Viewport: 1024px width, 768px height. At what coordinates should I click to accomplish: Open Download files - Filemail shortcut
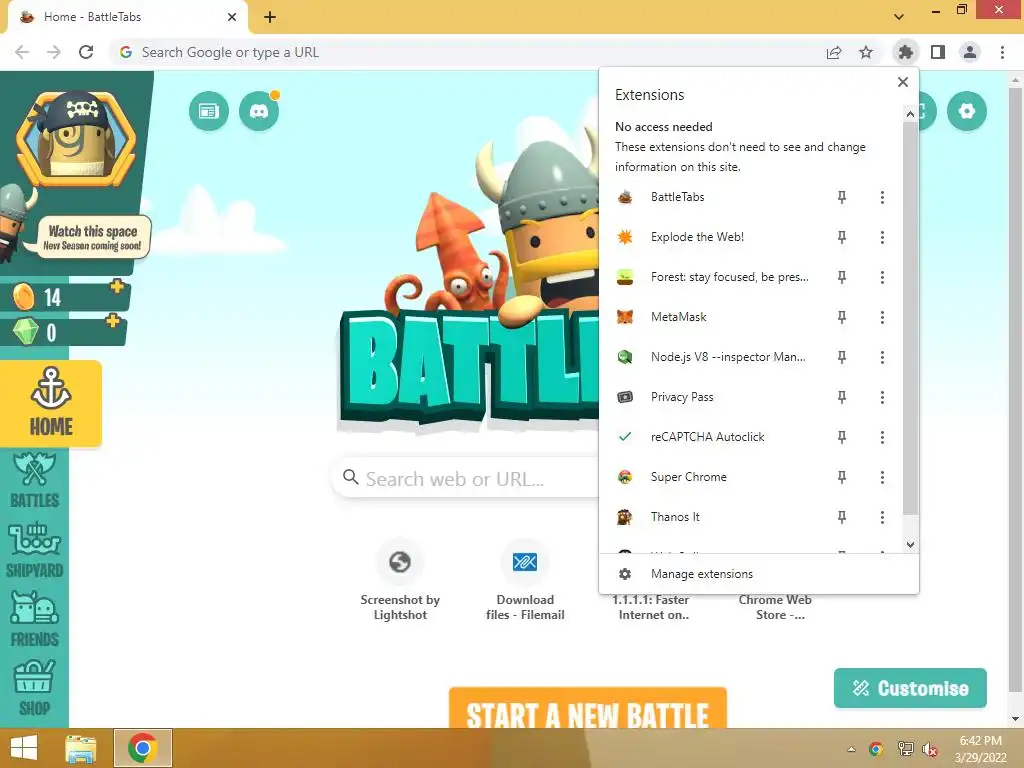click(525, 579)
